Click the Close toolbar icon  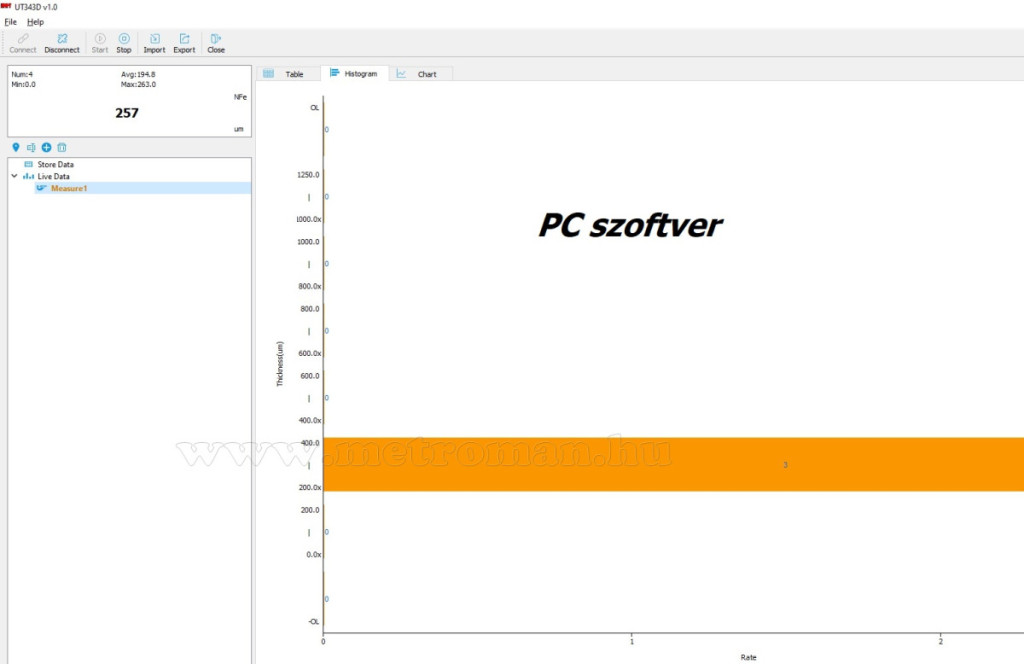[x=216, y=39]
